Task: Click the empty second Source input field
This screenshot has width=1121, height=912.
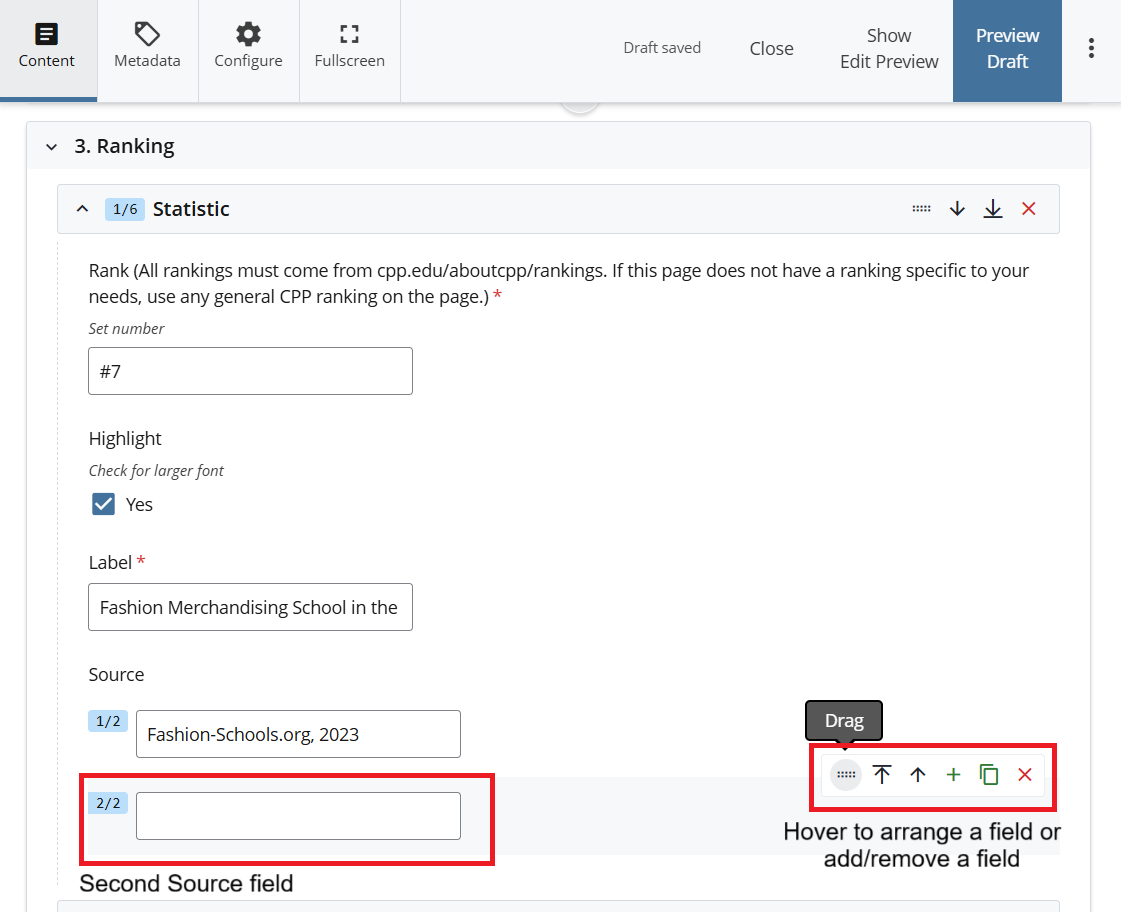Action: click(298, 816)
